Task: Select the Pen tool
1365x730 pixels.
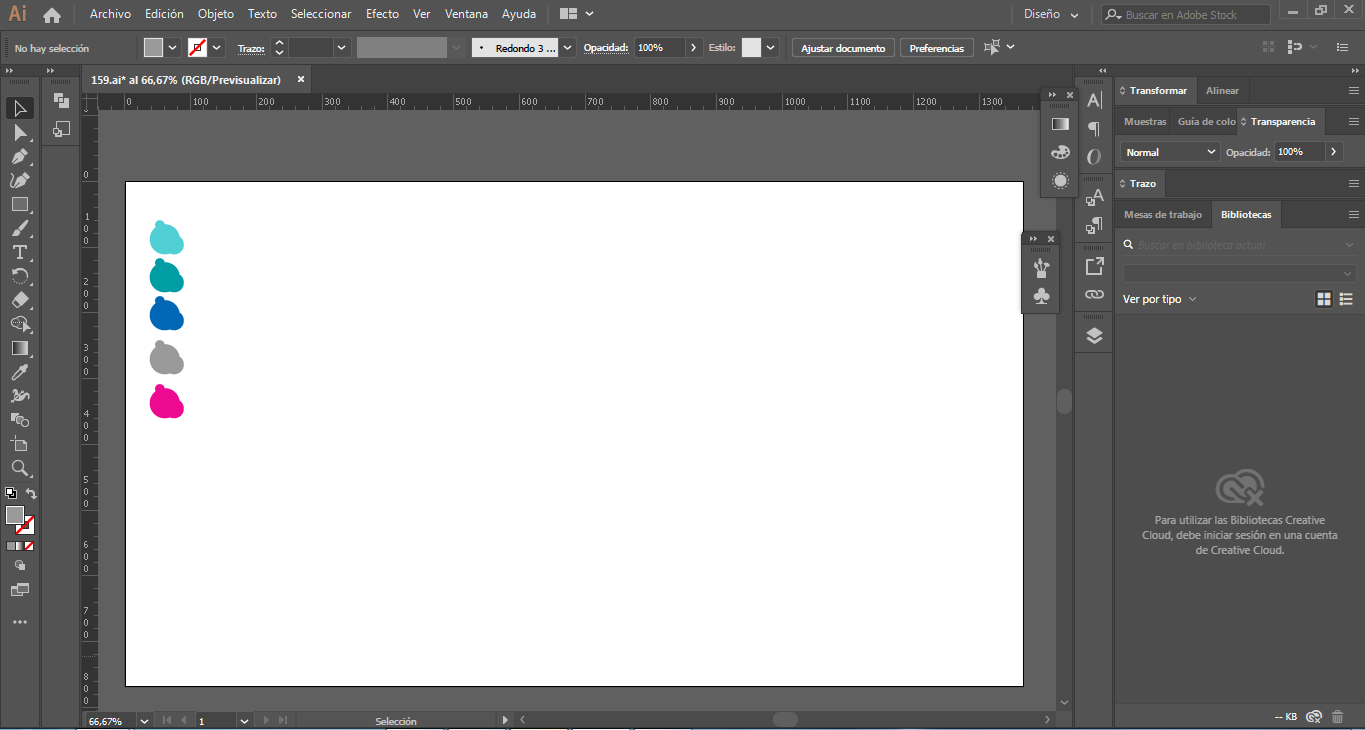Action: (x=20, y=156)
